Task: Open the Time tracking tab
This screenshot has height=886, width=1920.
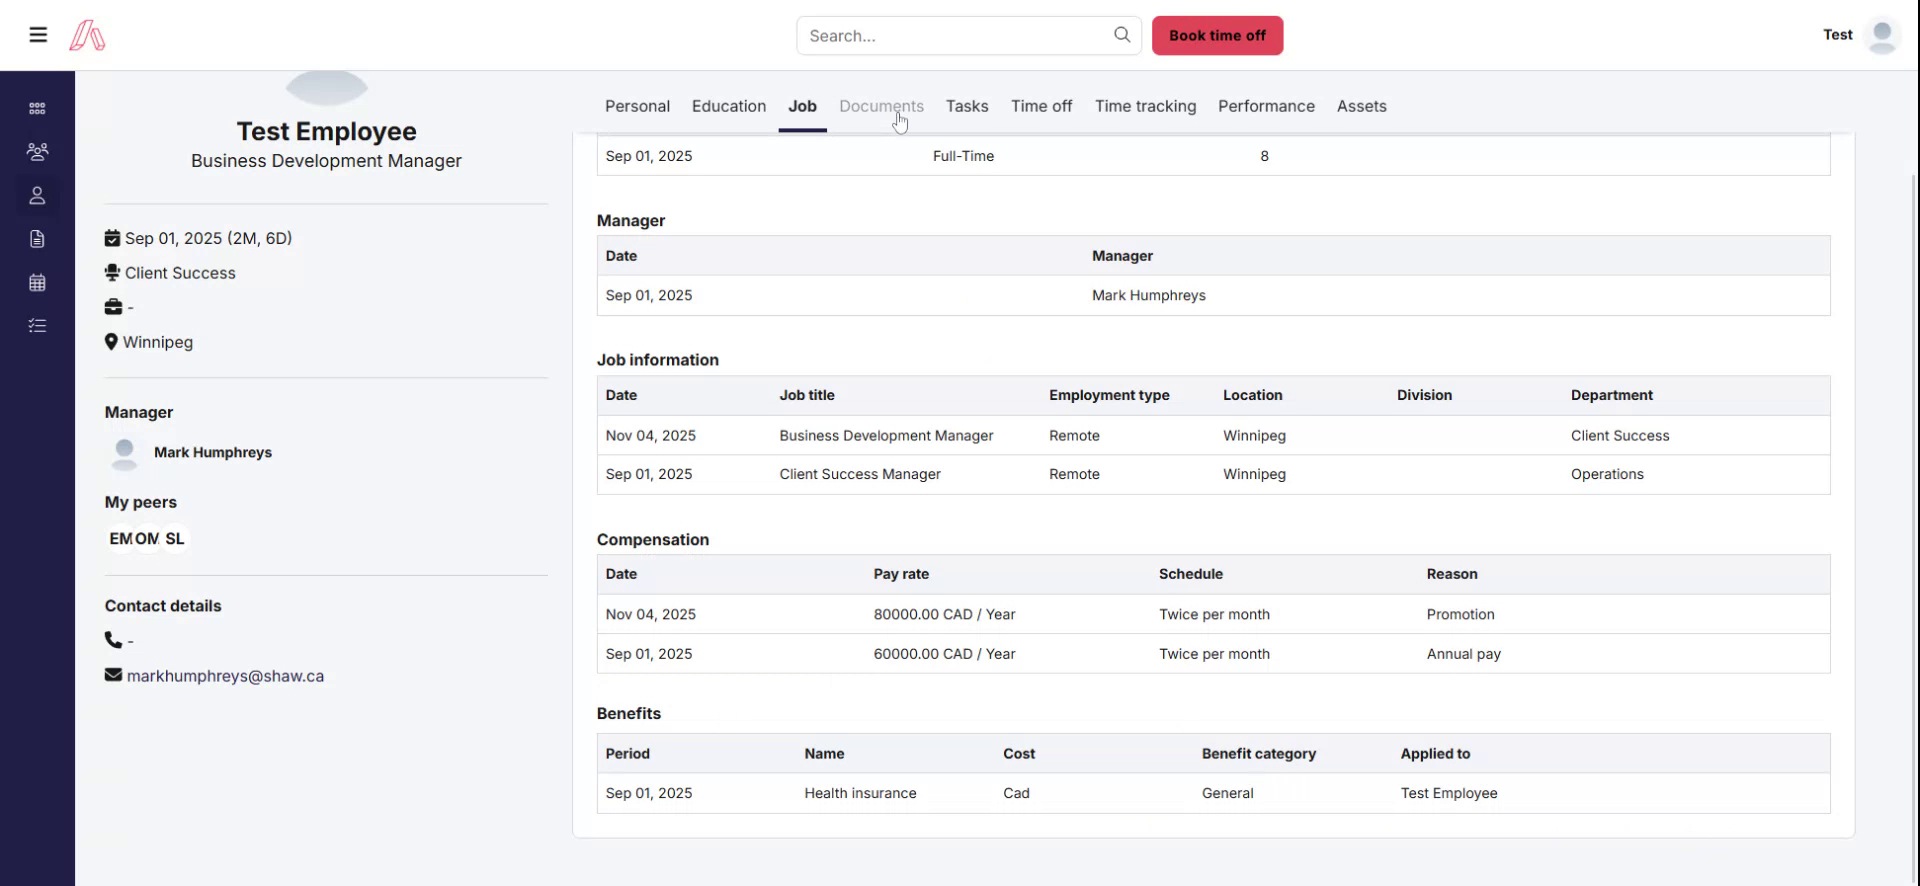Action: [1145, 106]
